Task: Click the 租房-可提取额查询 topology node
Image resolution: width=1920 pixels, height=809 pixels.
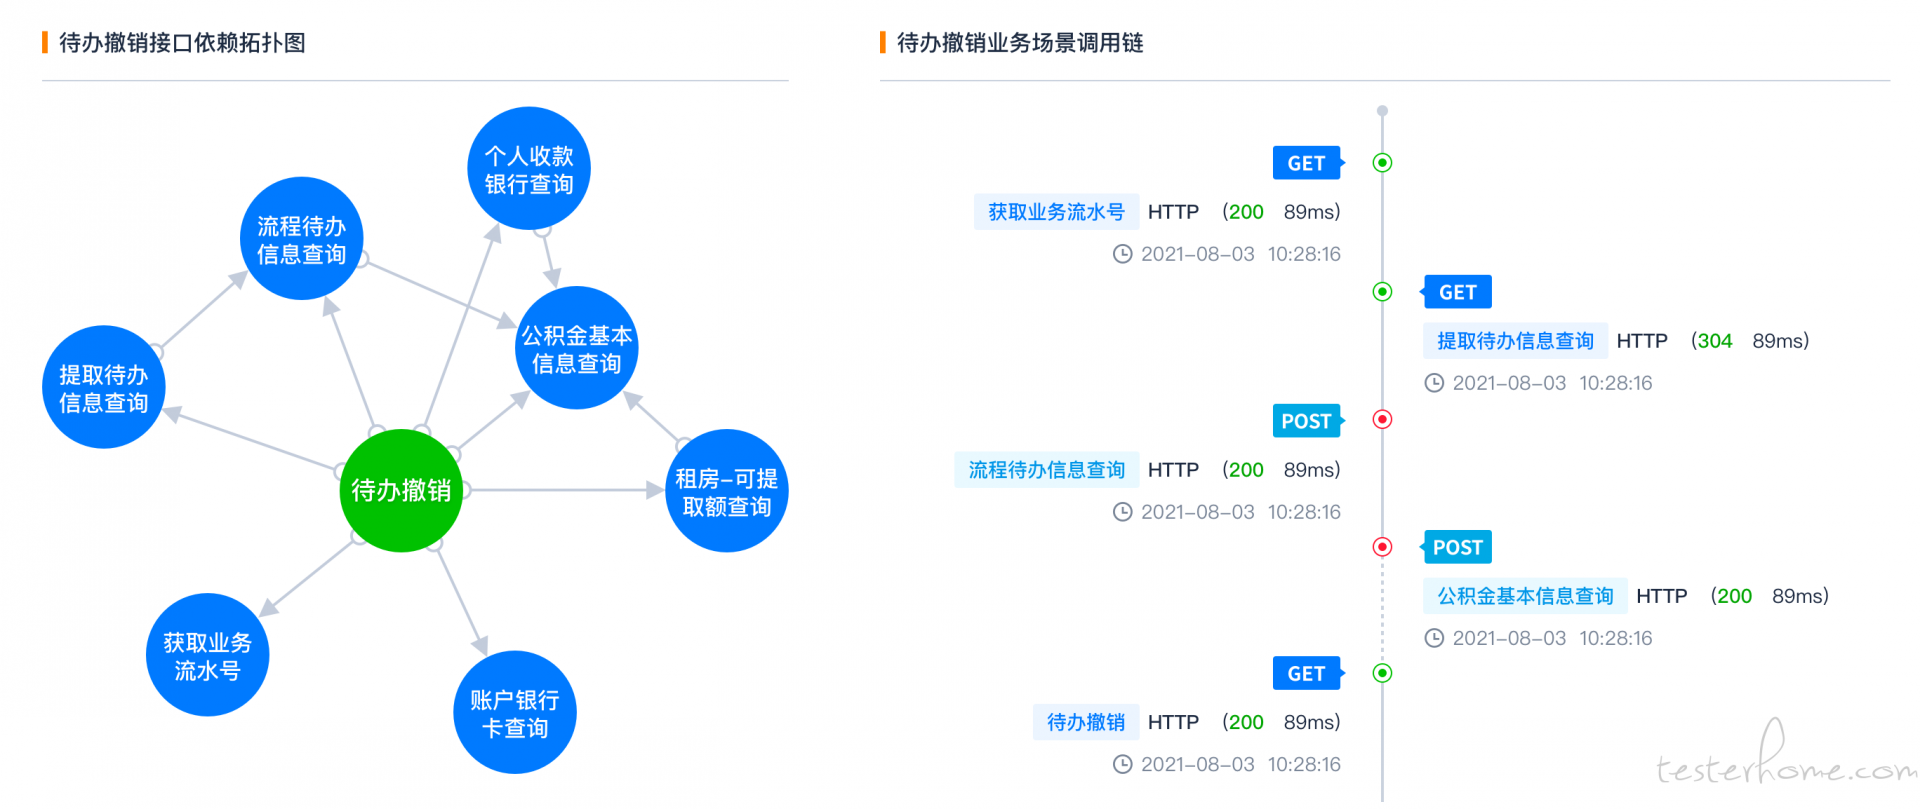Action: tap(727, 491)
